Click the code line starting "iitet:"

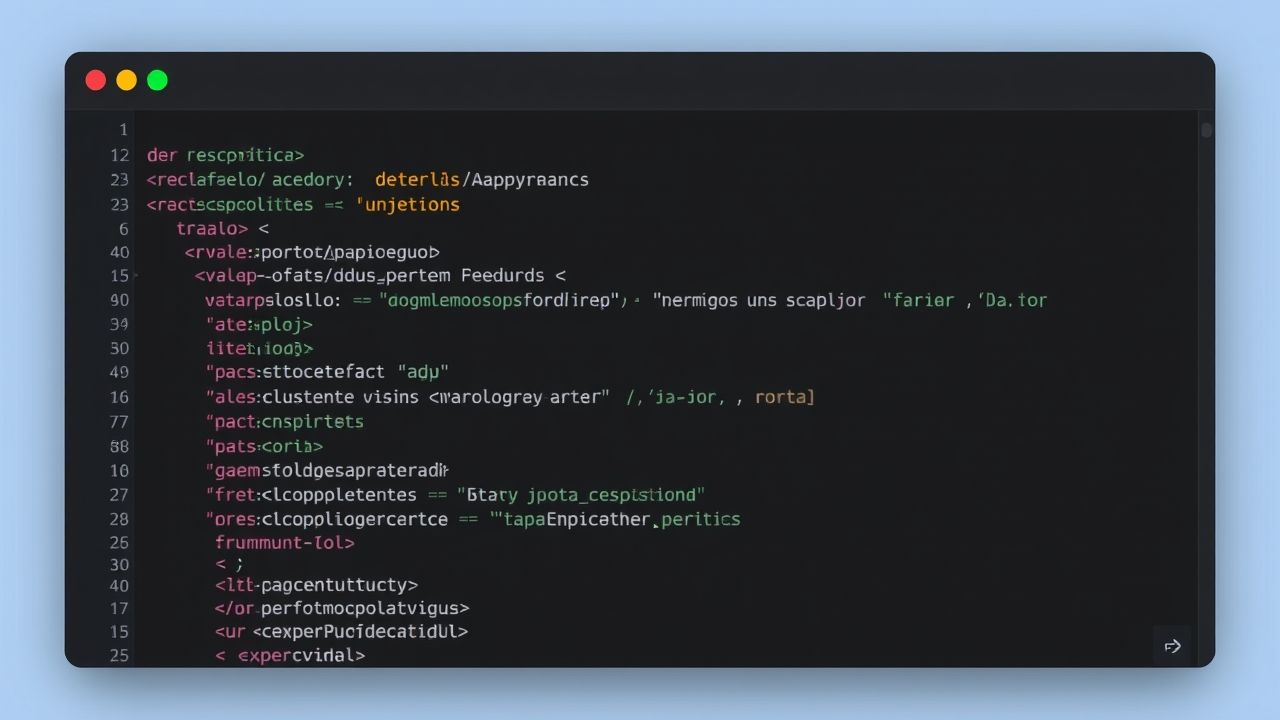[x=259, y=348]
